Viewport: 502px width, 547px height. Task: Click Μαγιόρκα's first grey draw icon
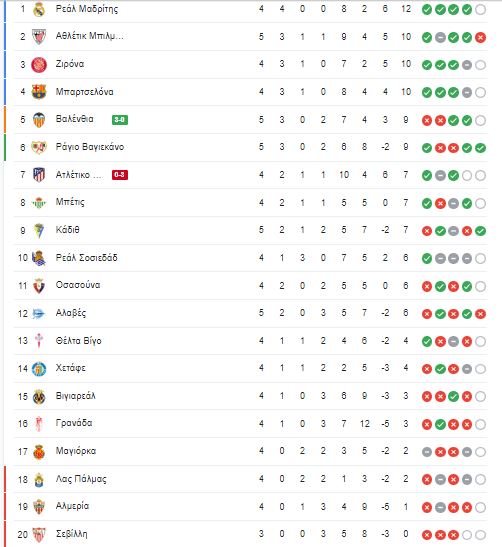[x=427, y=452]
